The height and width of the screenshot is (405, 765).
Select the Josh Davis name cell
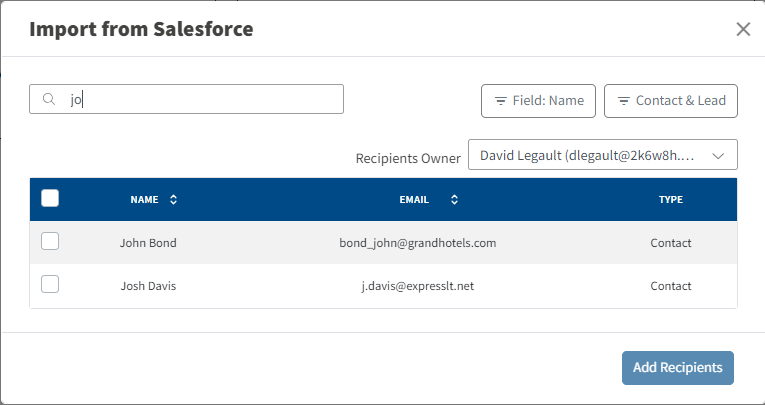pyautogui.click(x=148, y=286)
